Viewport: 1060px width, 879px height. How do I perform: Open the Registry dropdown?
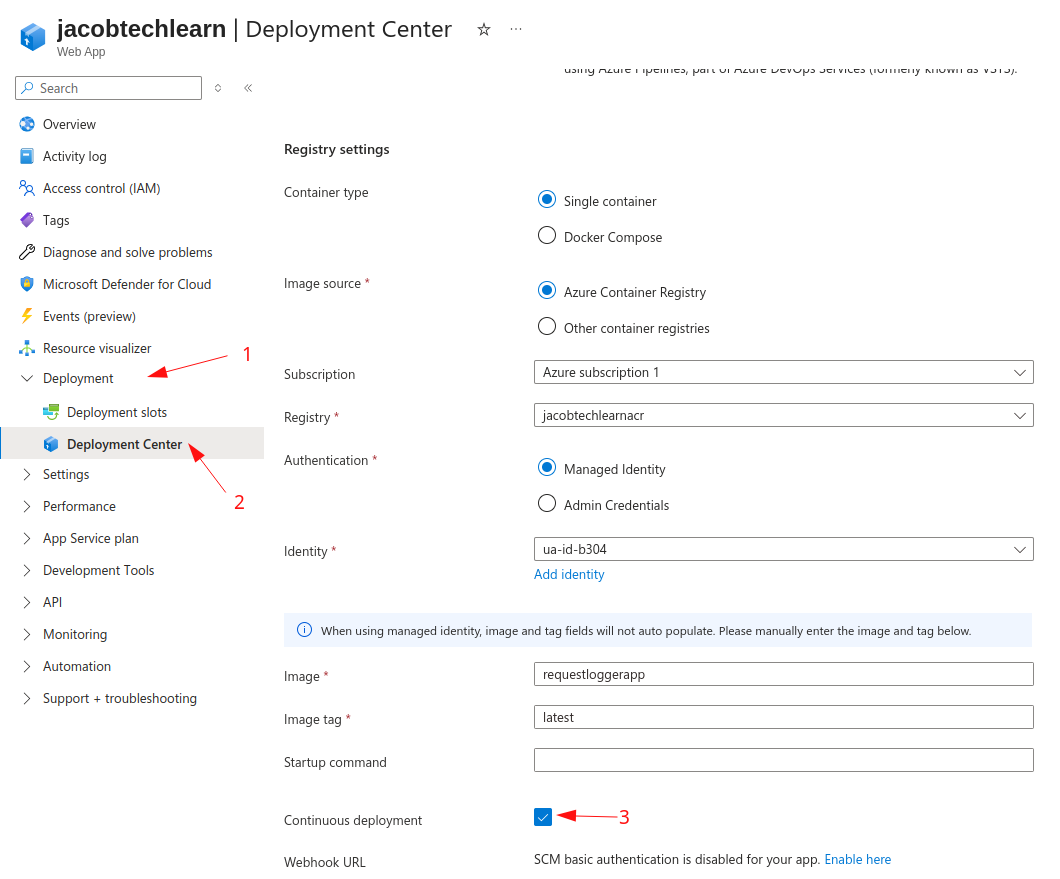click(783, 415)
